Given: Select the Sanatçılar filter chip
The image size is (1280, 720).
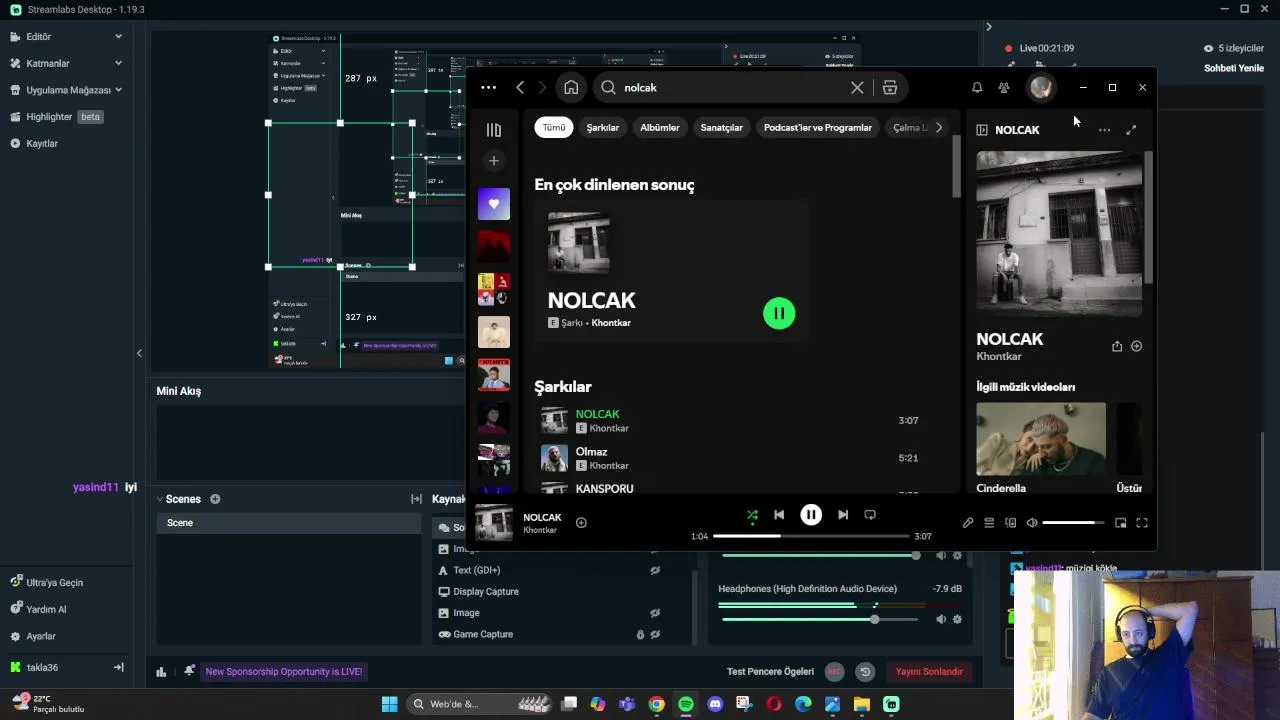Looking at the screenshot, I should coord(721,127).
